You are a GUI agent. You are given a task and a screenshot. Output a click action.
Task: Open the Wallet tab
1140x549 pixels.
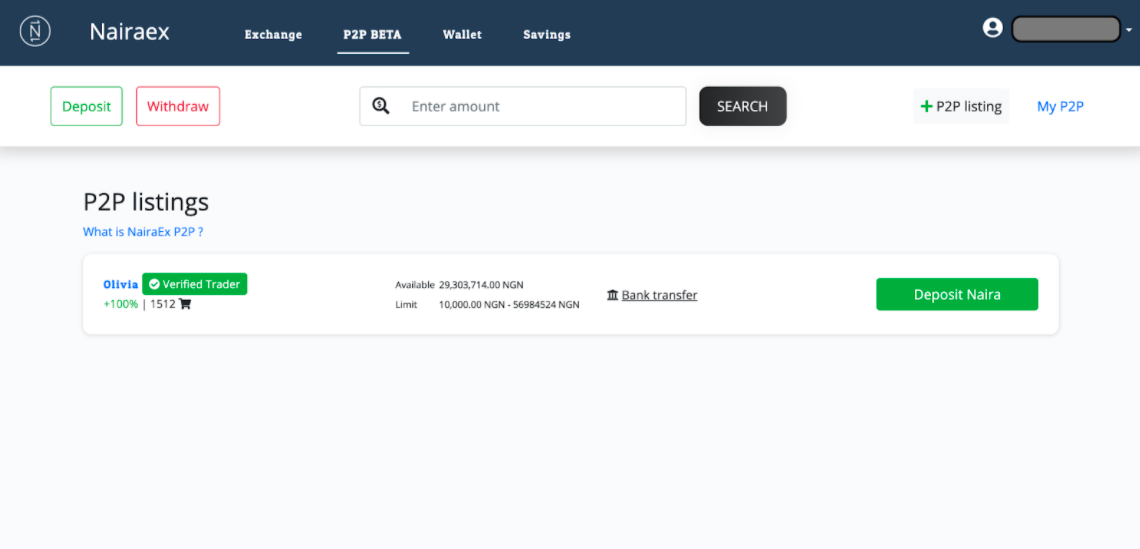462,34
